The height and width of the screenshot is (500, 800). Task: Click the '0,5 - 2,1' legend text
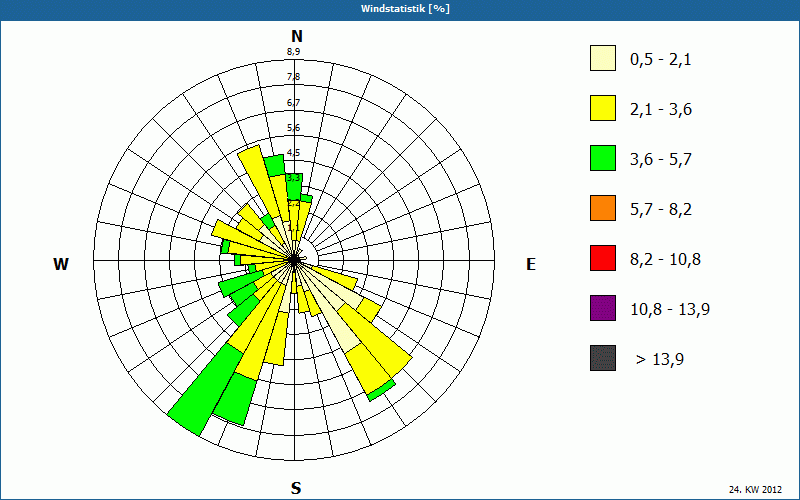(661, 60)
